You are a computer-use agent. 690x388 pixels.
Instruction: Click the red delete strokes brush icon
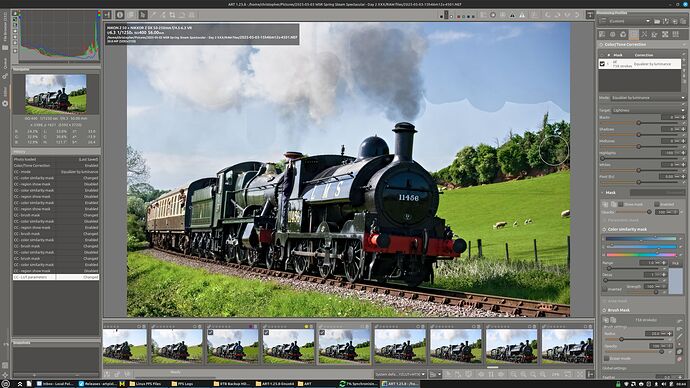pyautogui.click(x=680, y=359)
